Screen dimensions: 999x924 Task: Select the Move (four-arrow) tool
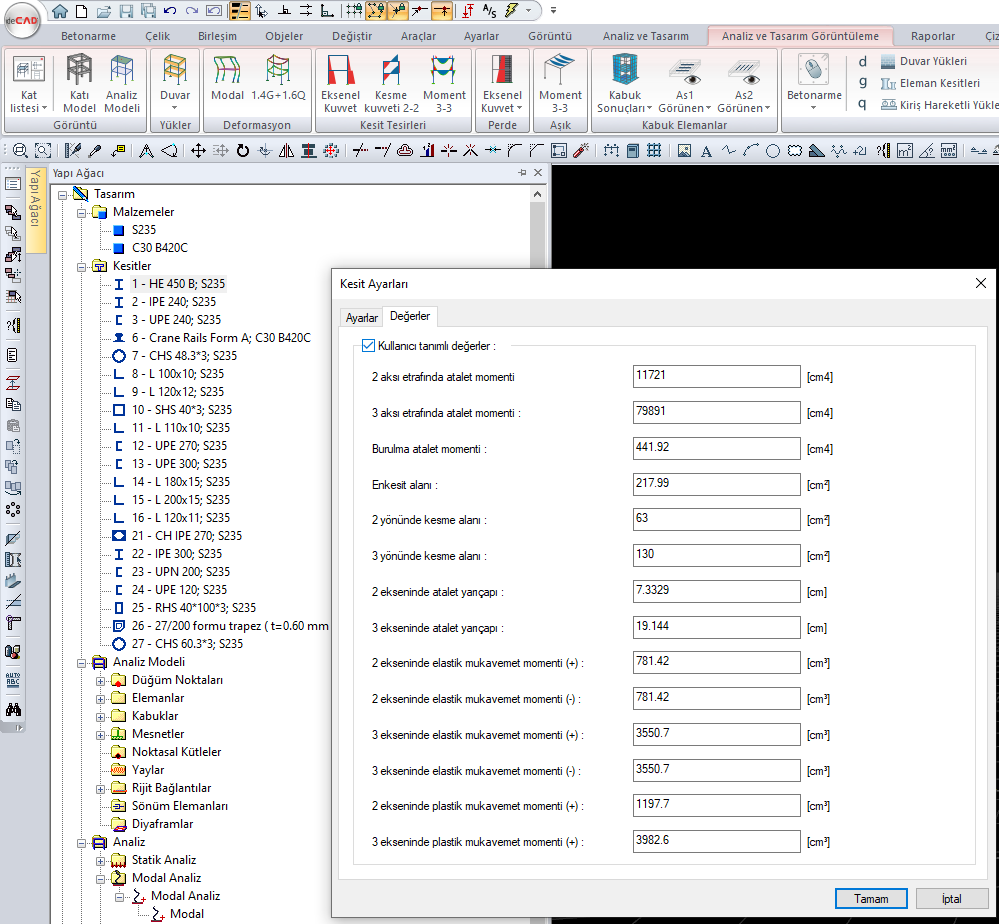pyautogui.click(x=198, y=150)
